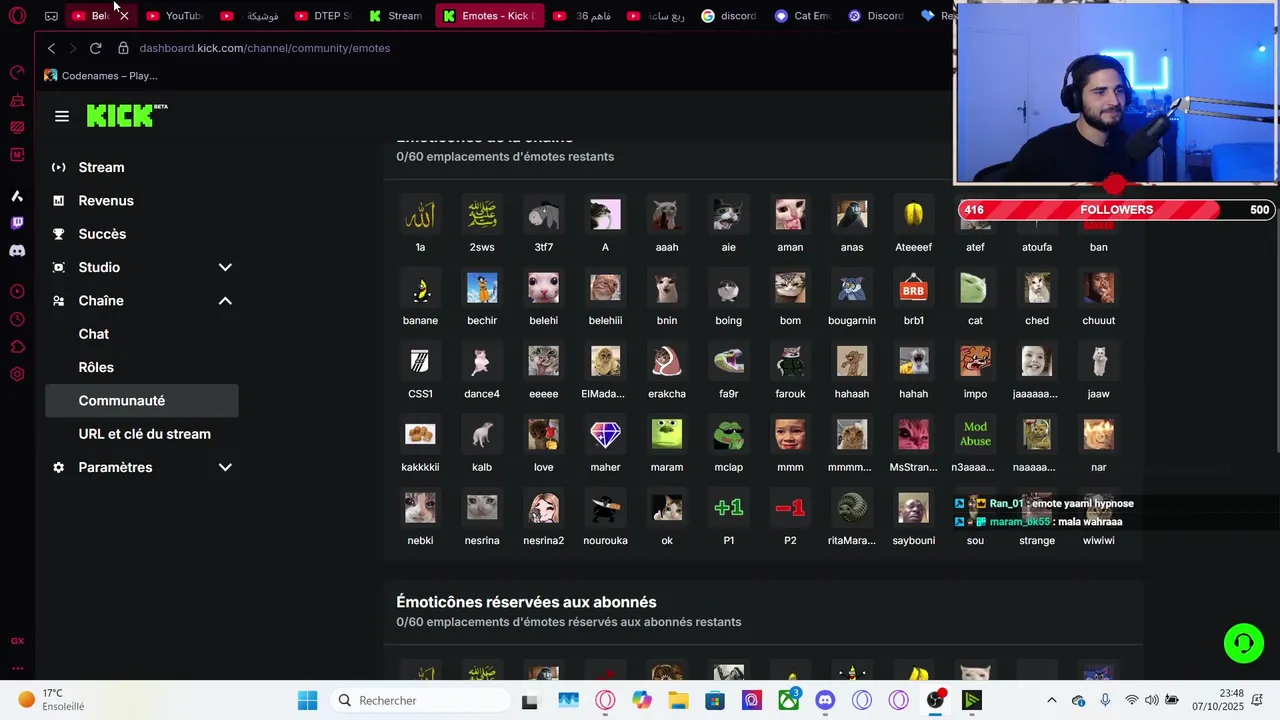Select the 'Ateeeef' emote
This screenshot has width=1280, height=720.
(x=913, y=215)
